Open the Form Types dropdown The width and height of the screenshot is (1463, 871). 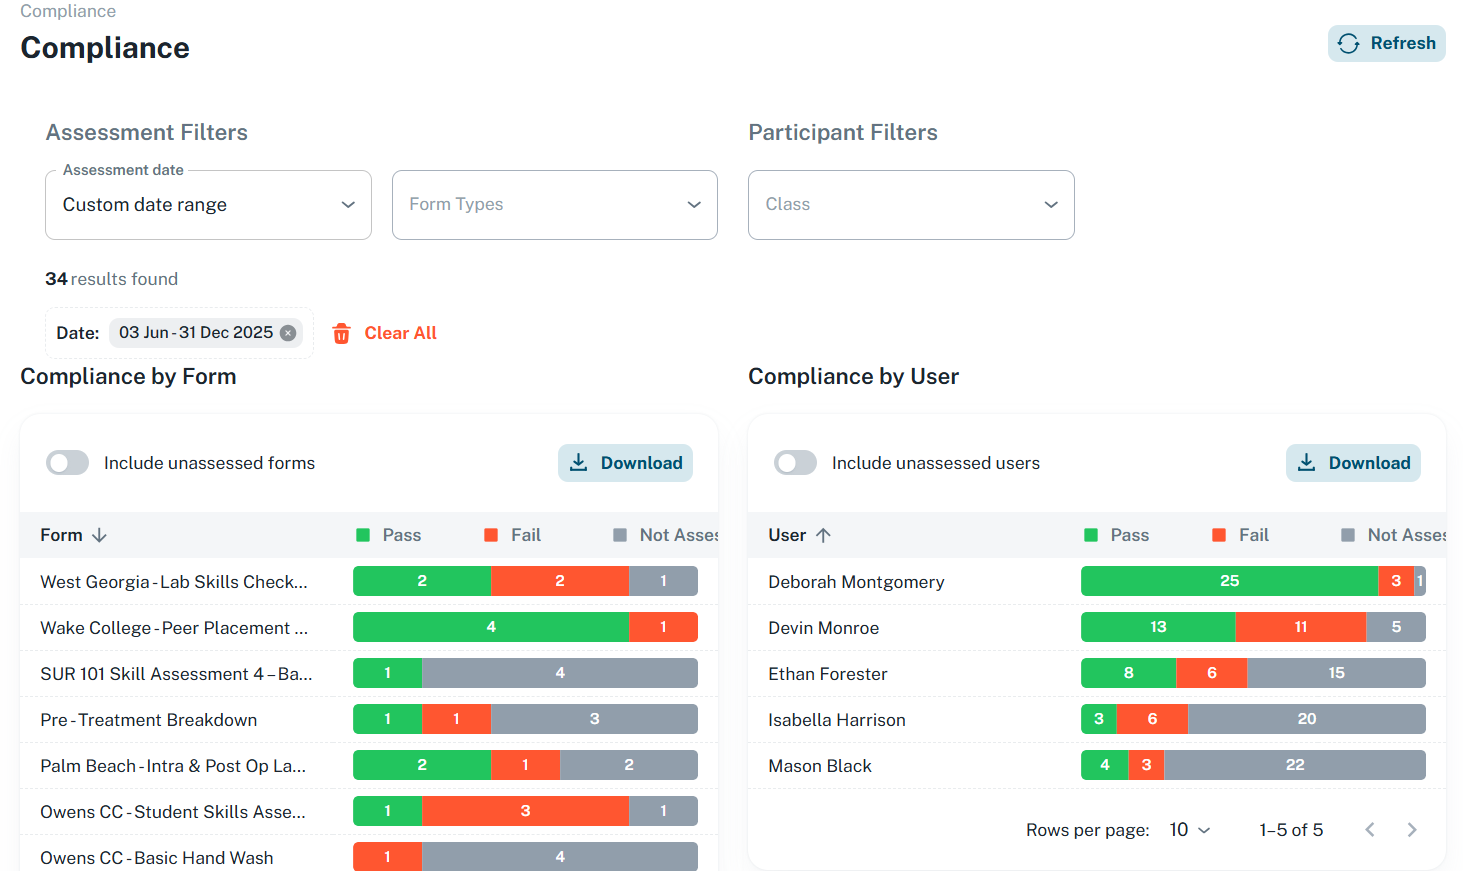pyautogui.click(x=554, y=205)
